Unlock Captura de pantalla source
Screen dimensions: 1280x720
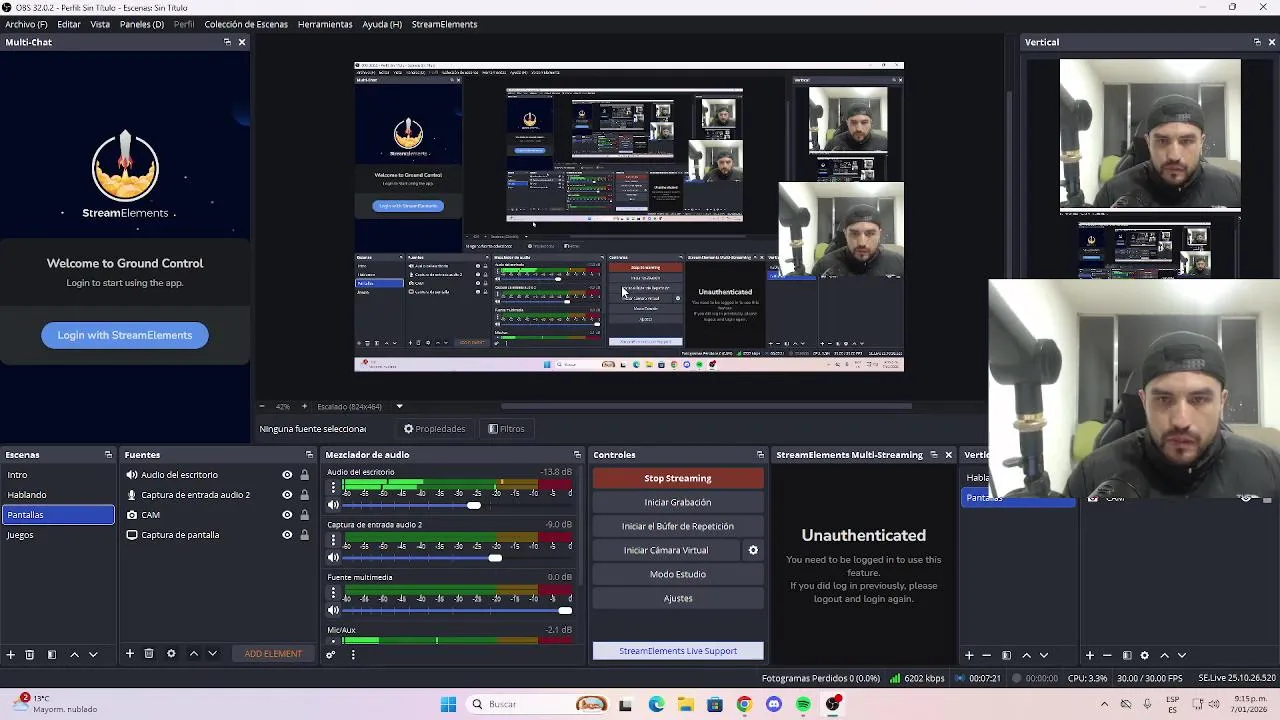pyautogui.click(x=305, y=535)
